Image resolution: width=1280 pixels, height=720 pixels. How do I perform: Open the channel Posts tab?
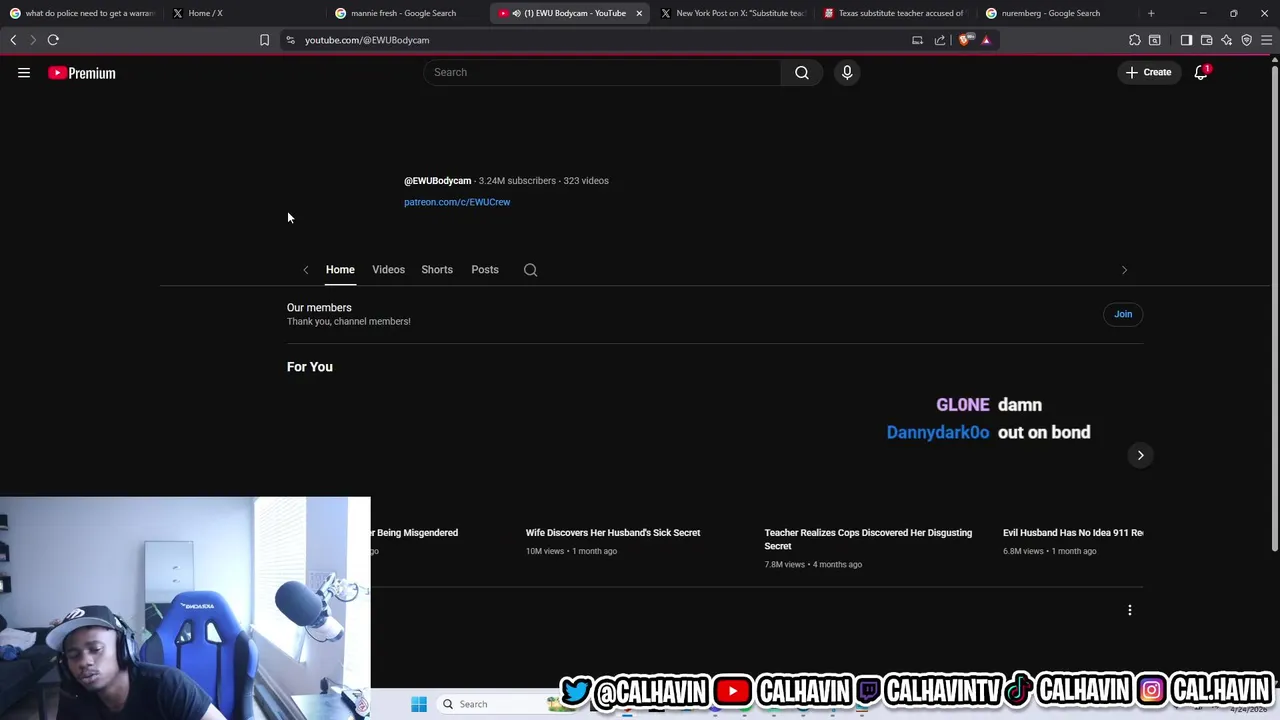pos(485,270)
